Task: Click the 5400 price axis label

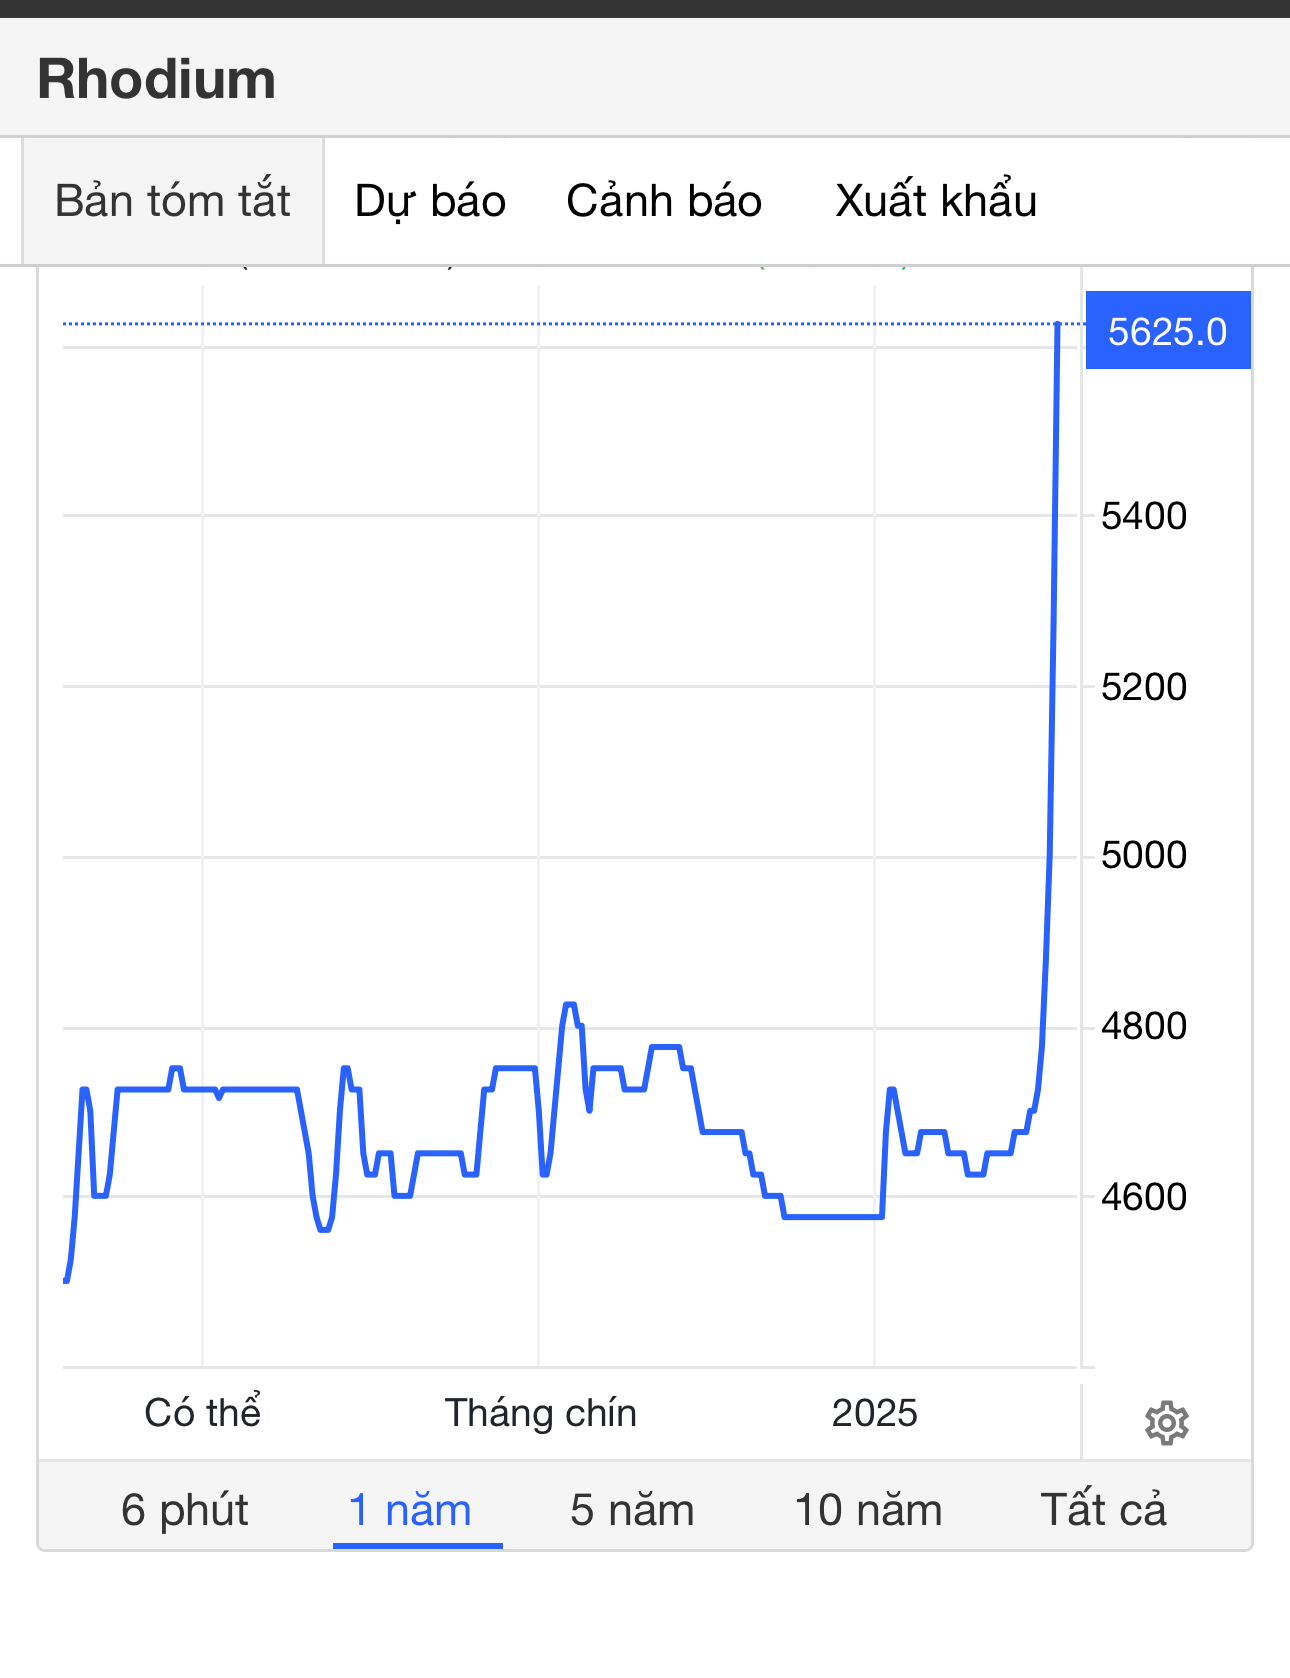Action: pyautogui.click(x=1143, y=516)
